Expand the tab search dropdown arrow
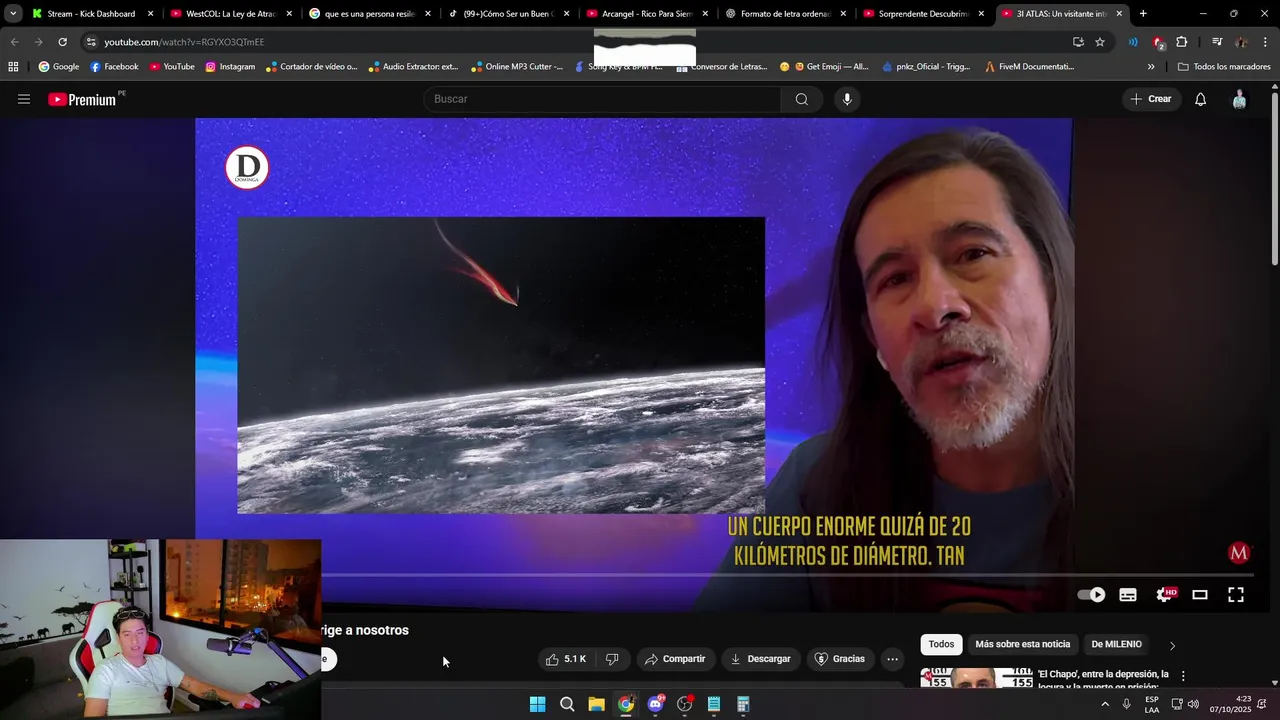This screenshot has width=1280, height=720. [x=13, y=14]
